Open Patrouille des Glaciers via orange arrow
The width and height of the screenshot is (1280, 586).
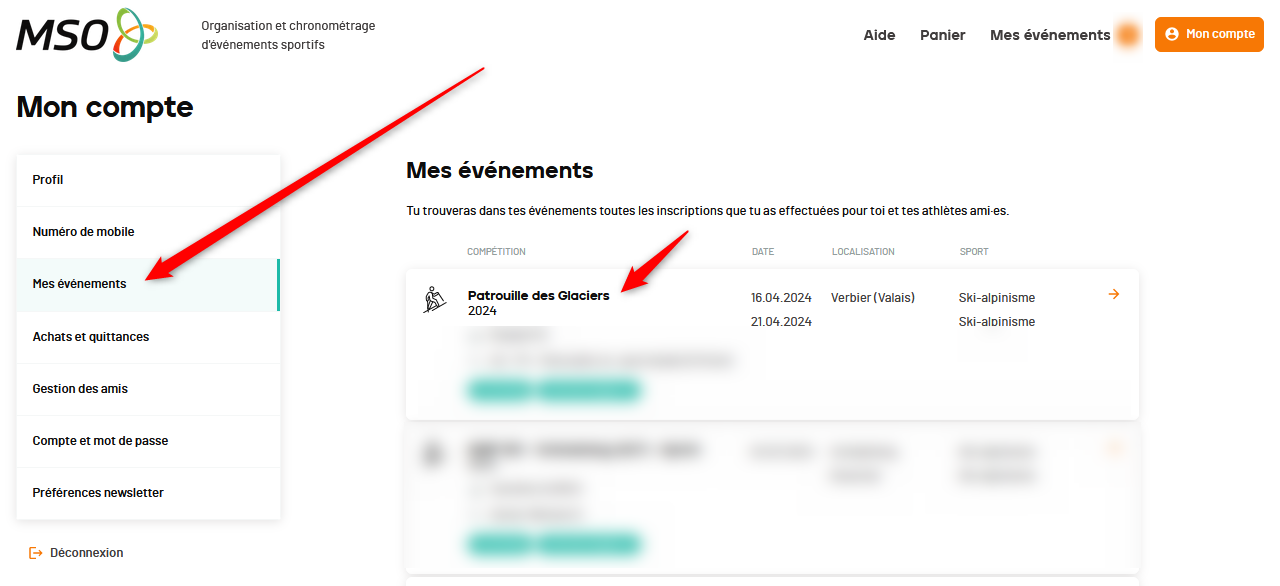click(1114, 294)
